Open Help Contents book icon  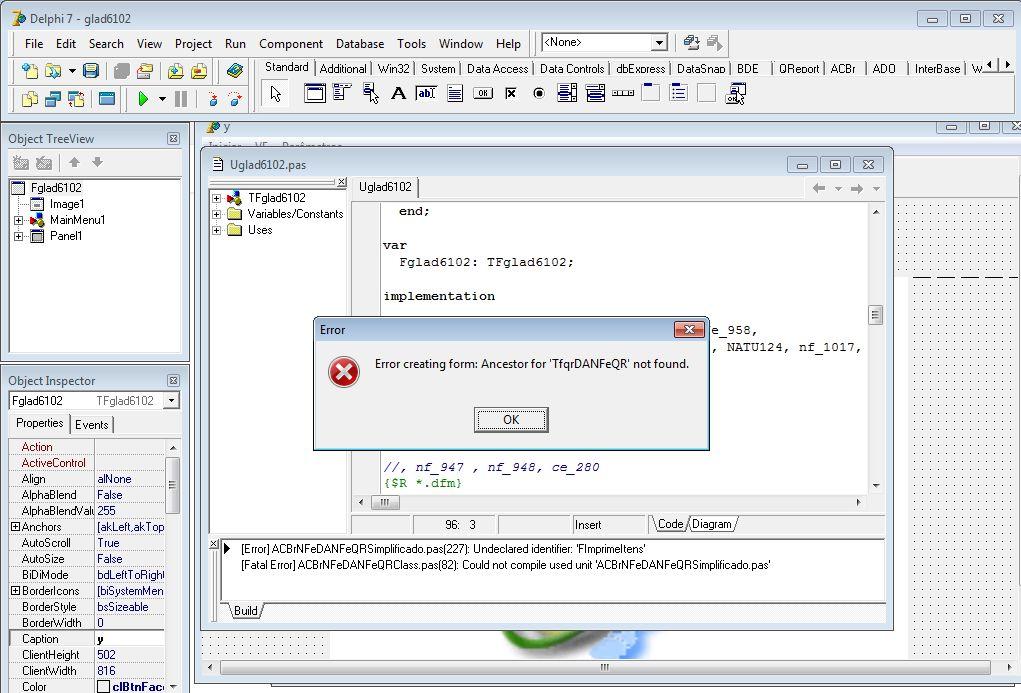point(234,70)
